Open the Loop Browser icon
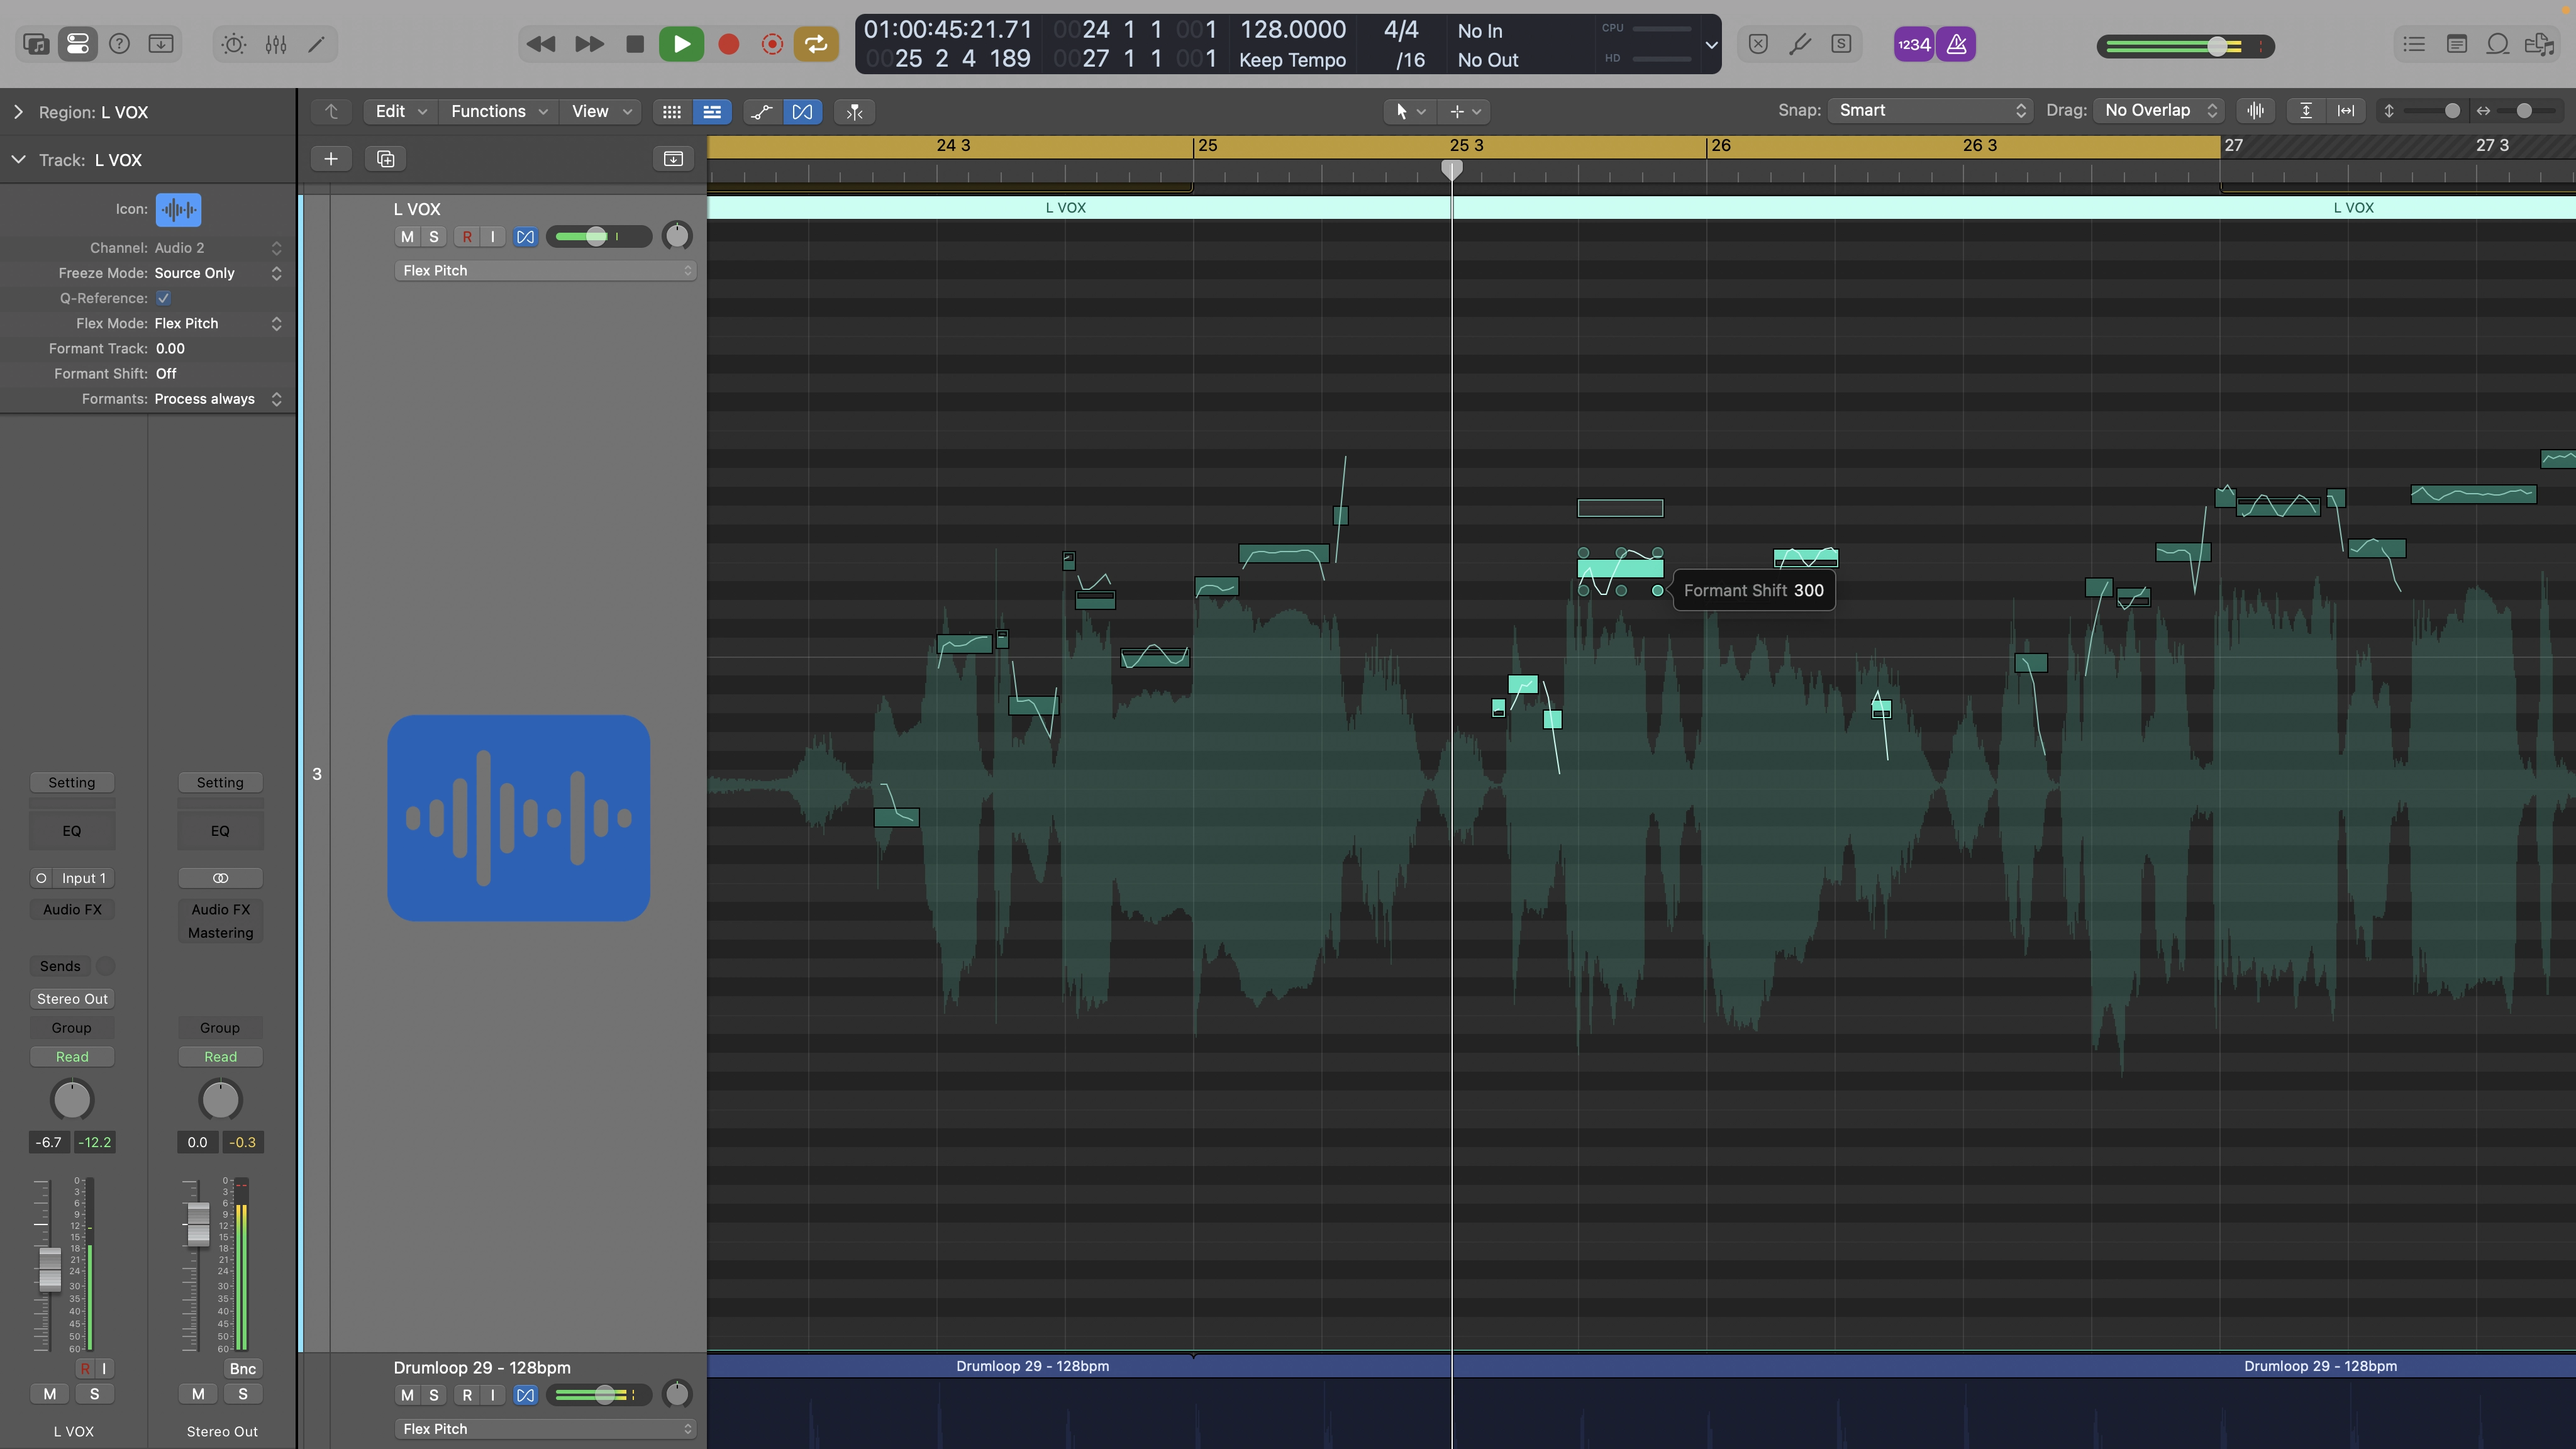This screenshot has height=1449, width=2576. coord(2497,44)
